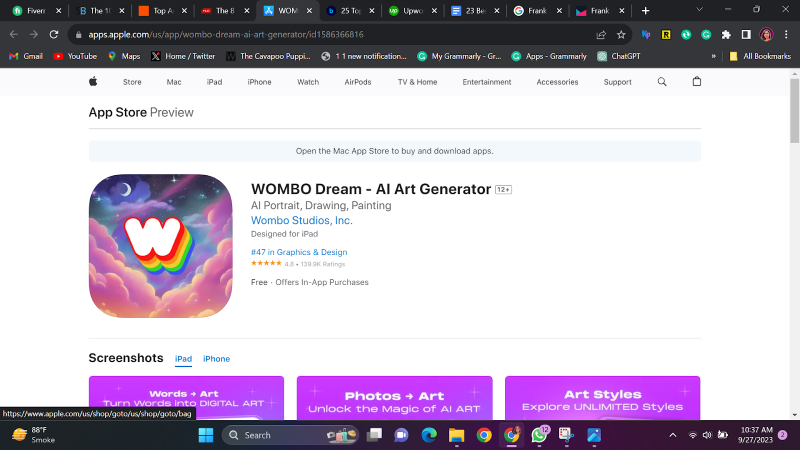
Task: Open the Apple site search icon
Action: [661, 82]
